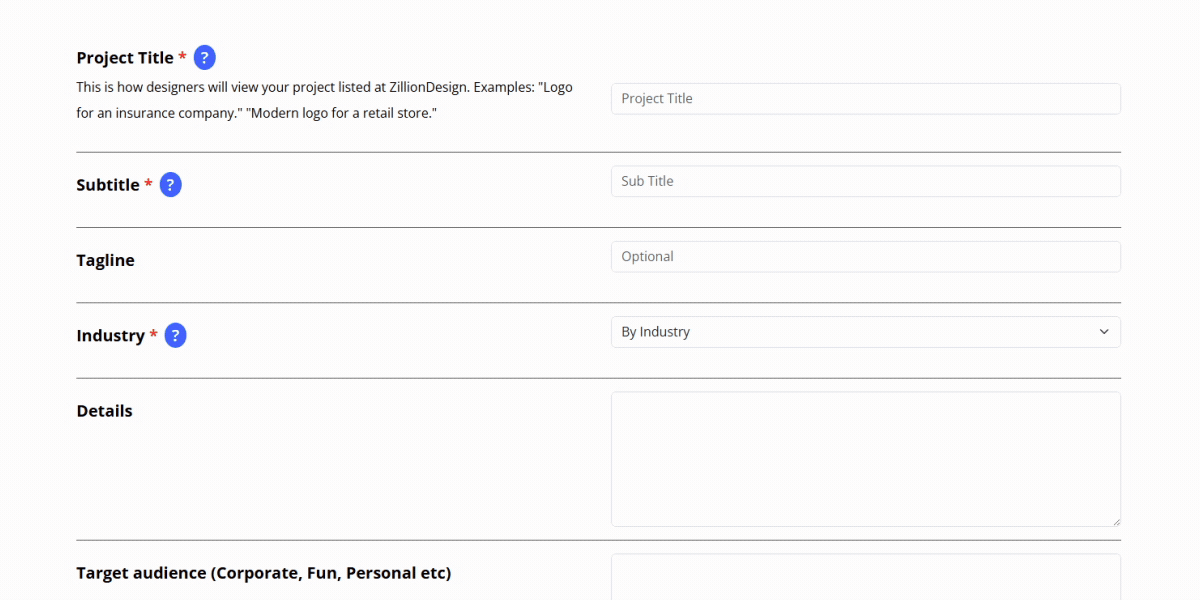Click the red asterisk beside Industry
The width and height of the screenshot is (1200, 600).
153,336
